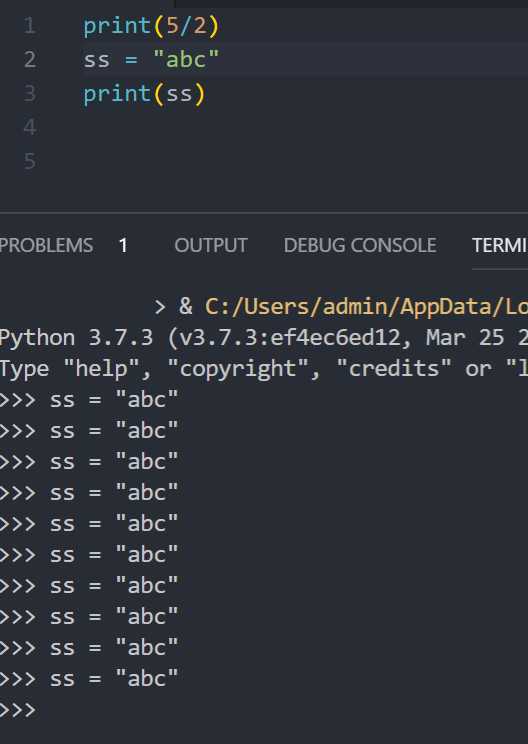This screenshot has height=744, width=528.
Task: Click line number 4 in gutter
Action: 29,127
